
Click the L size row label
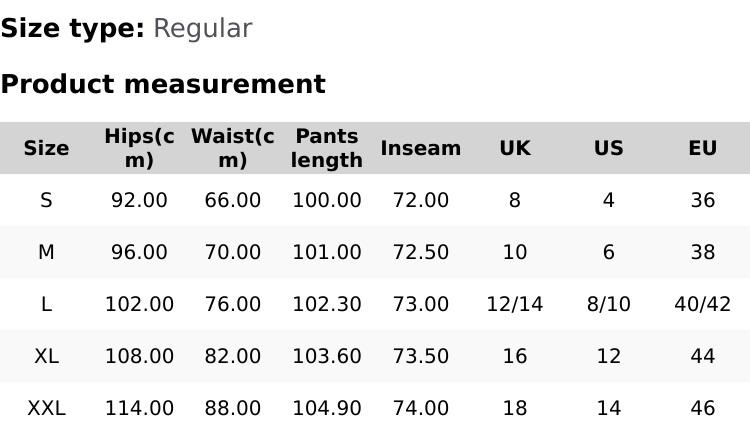click(46, 304)
